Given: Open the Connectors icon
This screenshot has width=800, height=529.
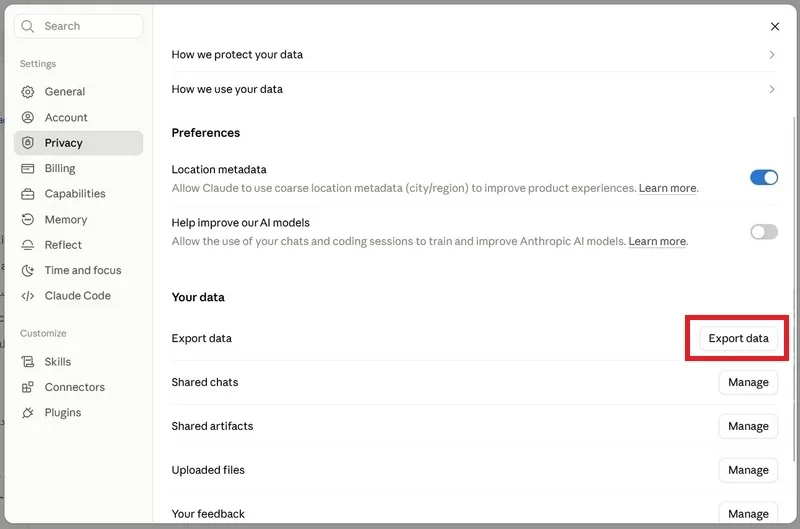Looking at the screenshot, I should 28,387.
